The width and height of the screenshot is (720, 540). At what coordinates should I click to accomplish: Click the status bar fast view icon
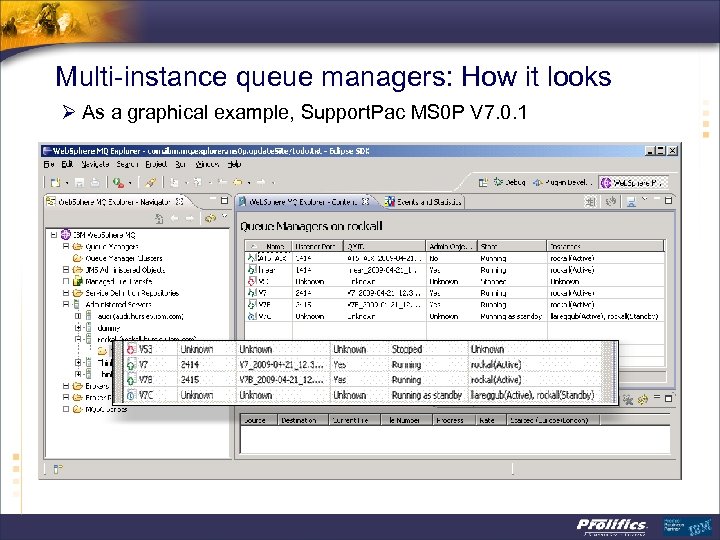pyautogui.click(x=57, y=469)
